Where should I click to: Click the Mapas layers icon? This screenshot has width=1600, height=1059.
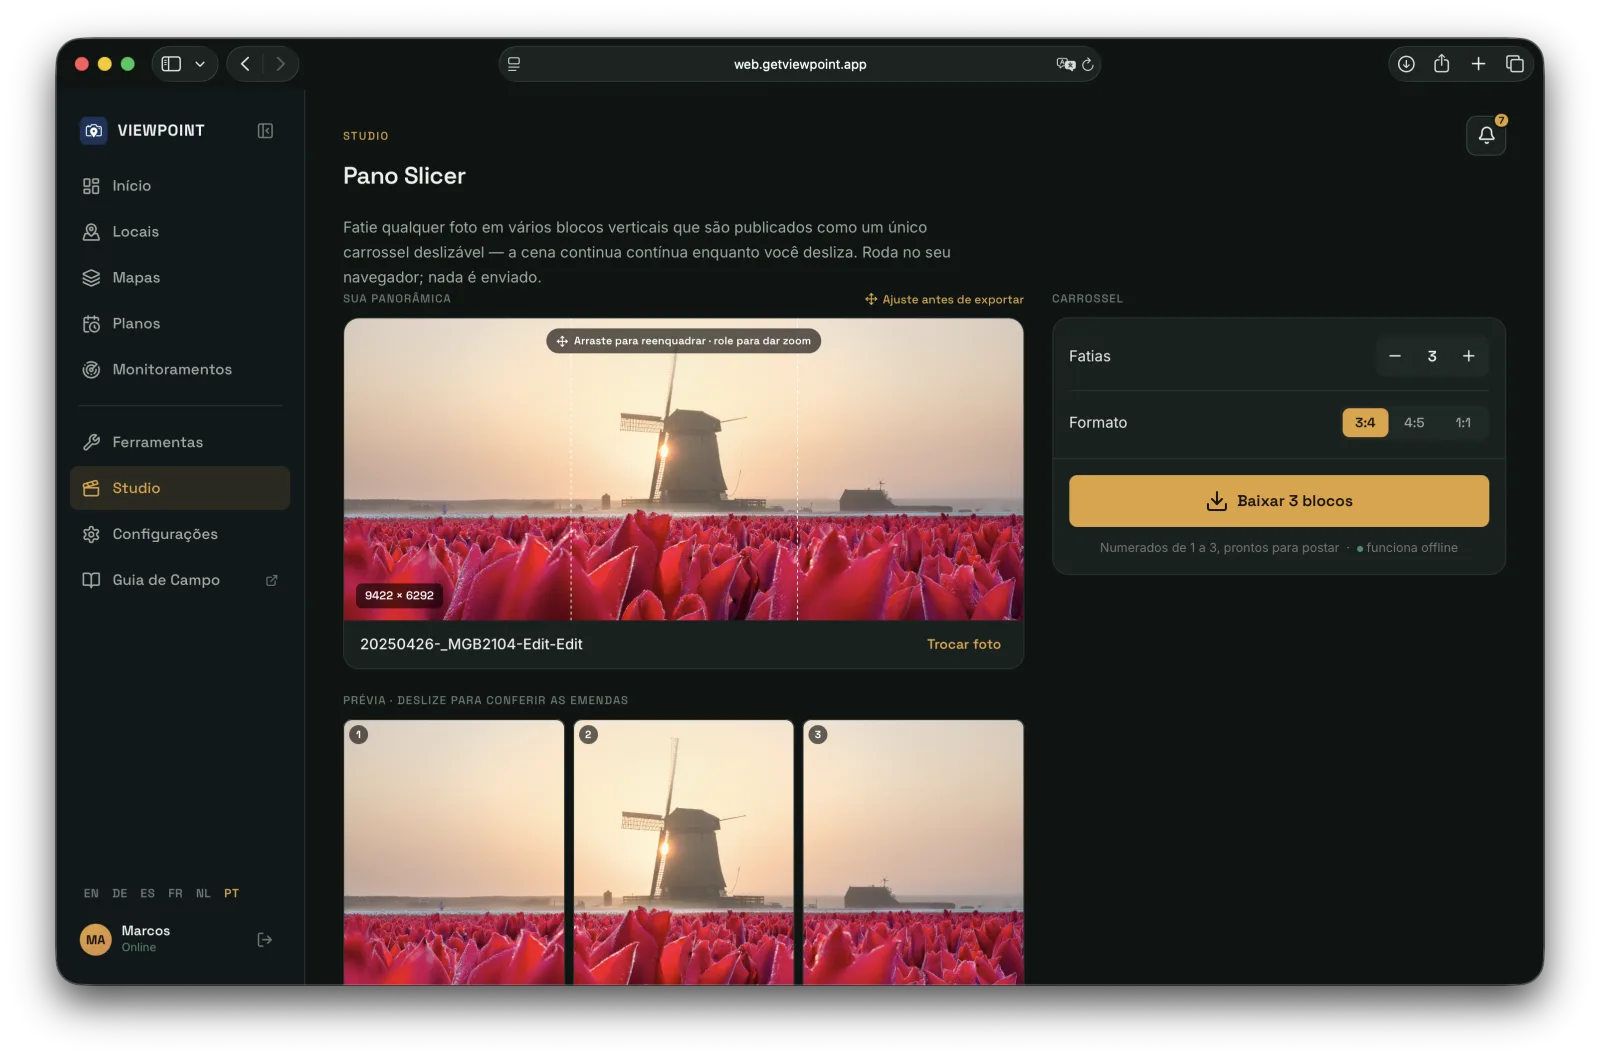pyautogui.click(x=91, y=278)
